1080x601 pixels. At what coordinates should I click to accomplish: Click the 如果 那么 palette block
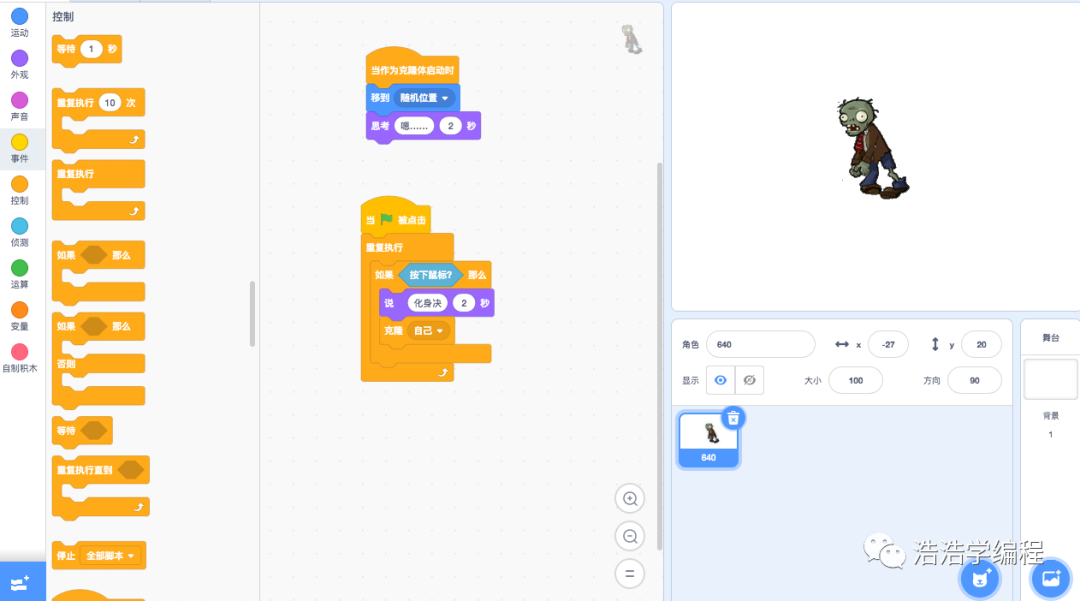(98, 271)
